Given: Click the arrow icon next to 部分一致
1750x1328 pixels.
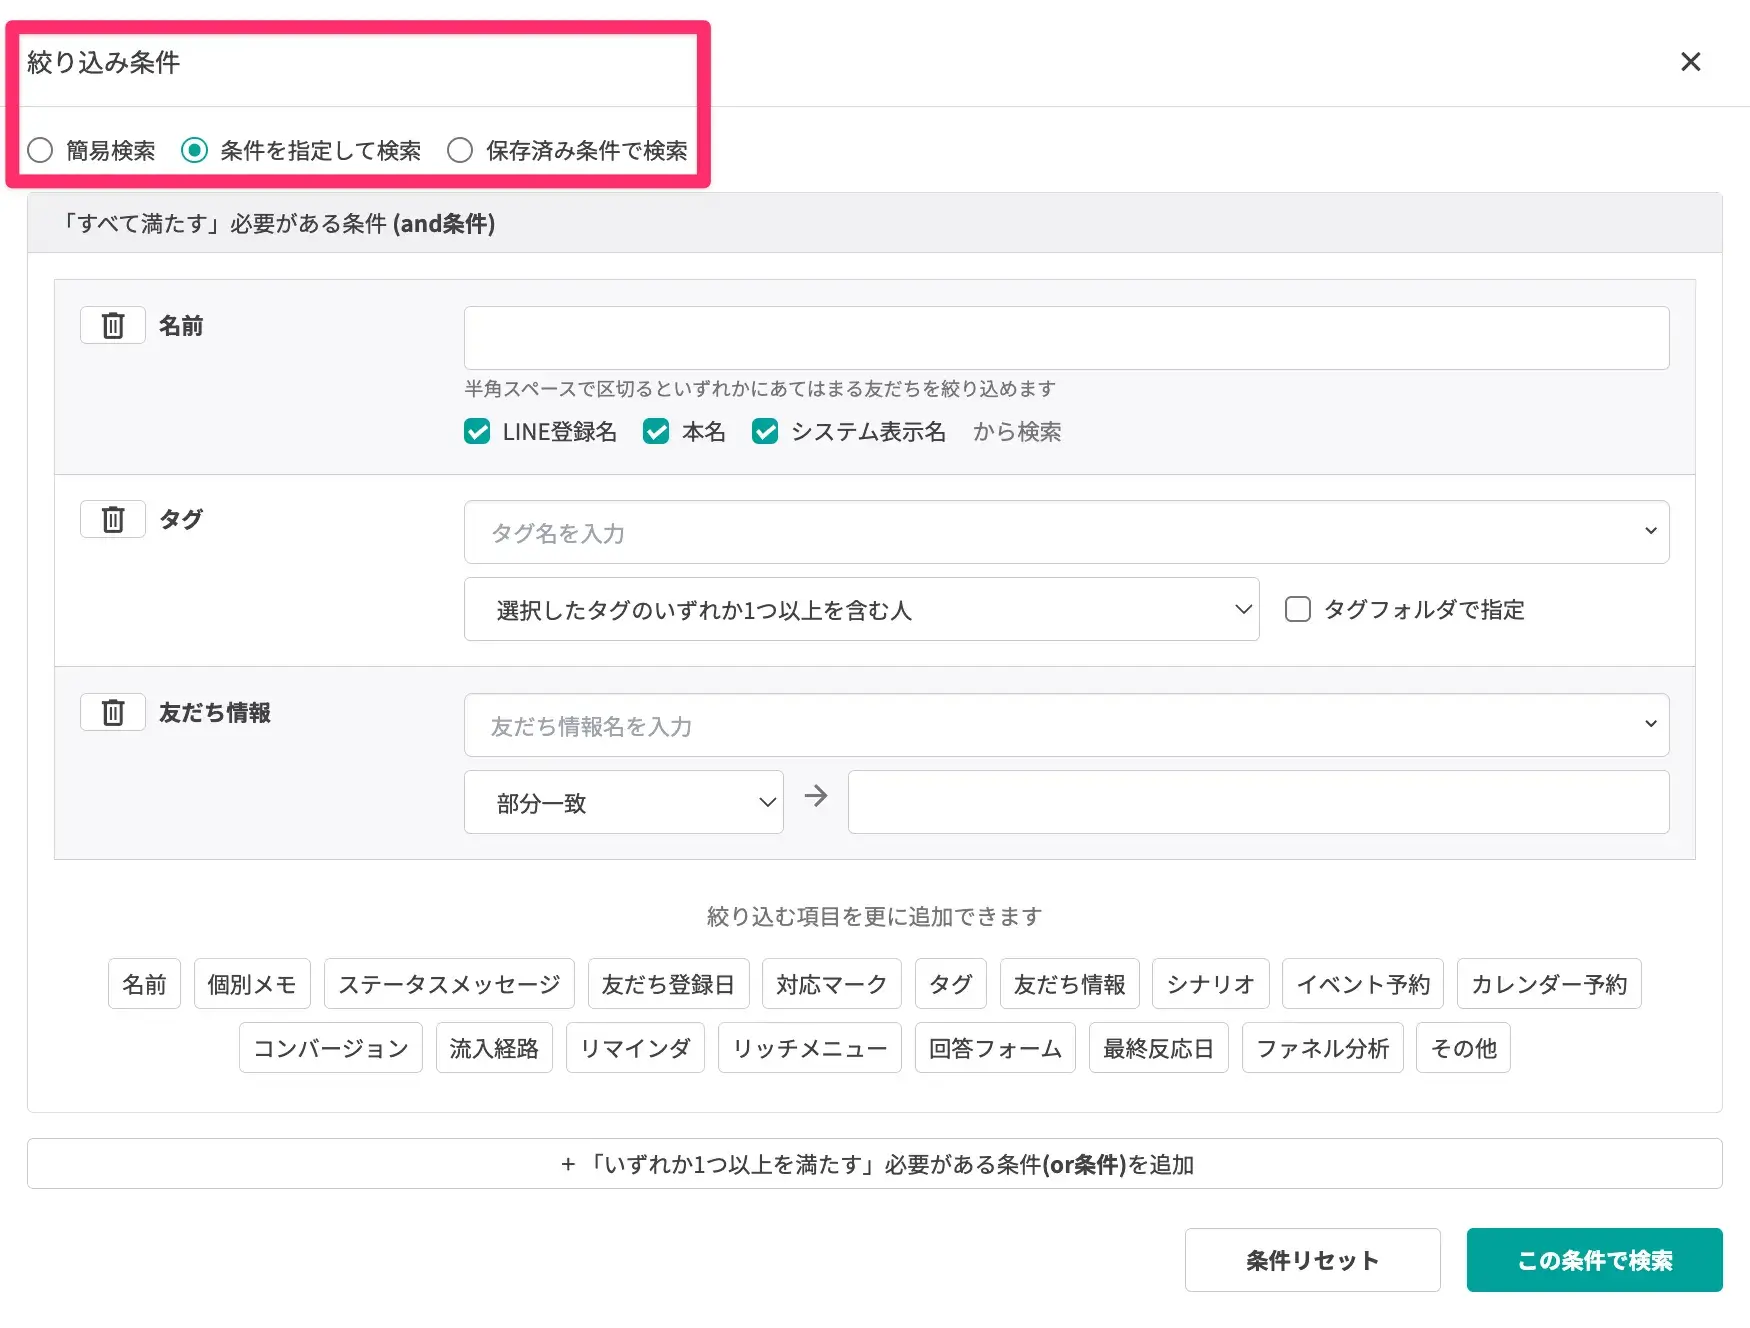Looking at the screenshot, I should pos(816,796).
